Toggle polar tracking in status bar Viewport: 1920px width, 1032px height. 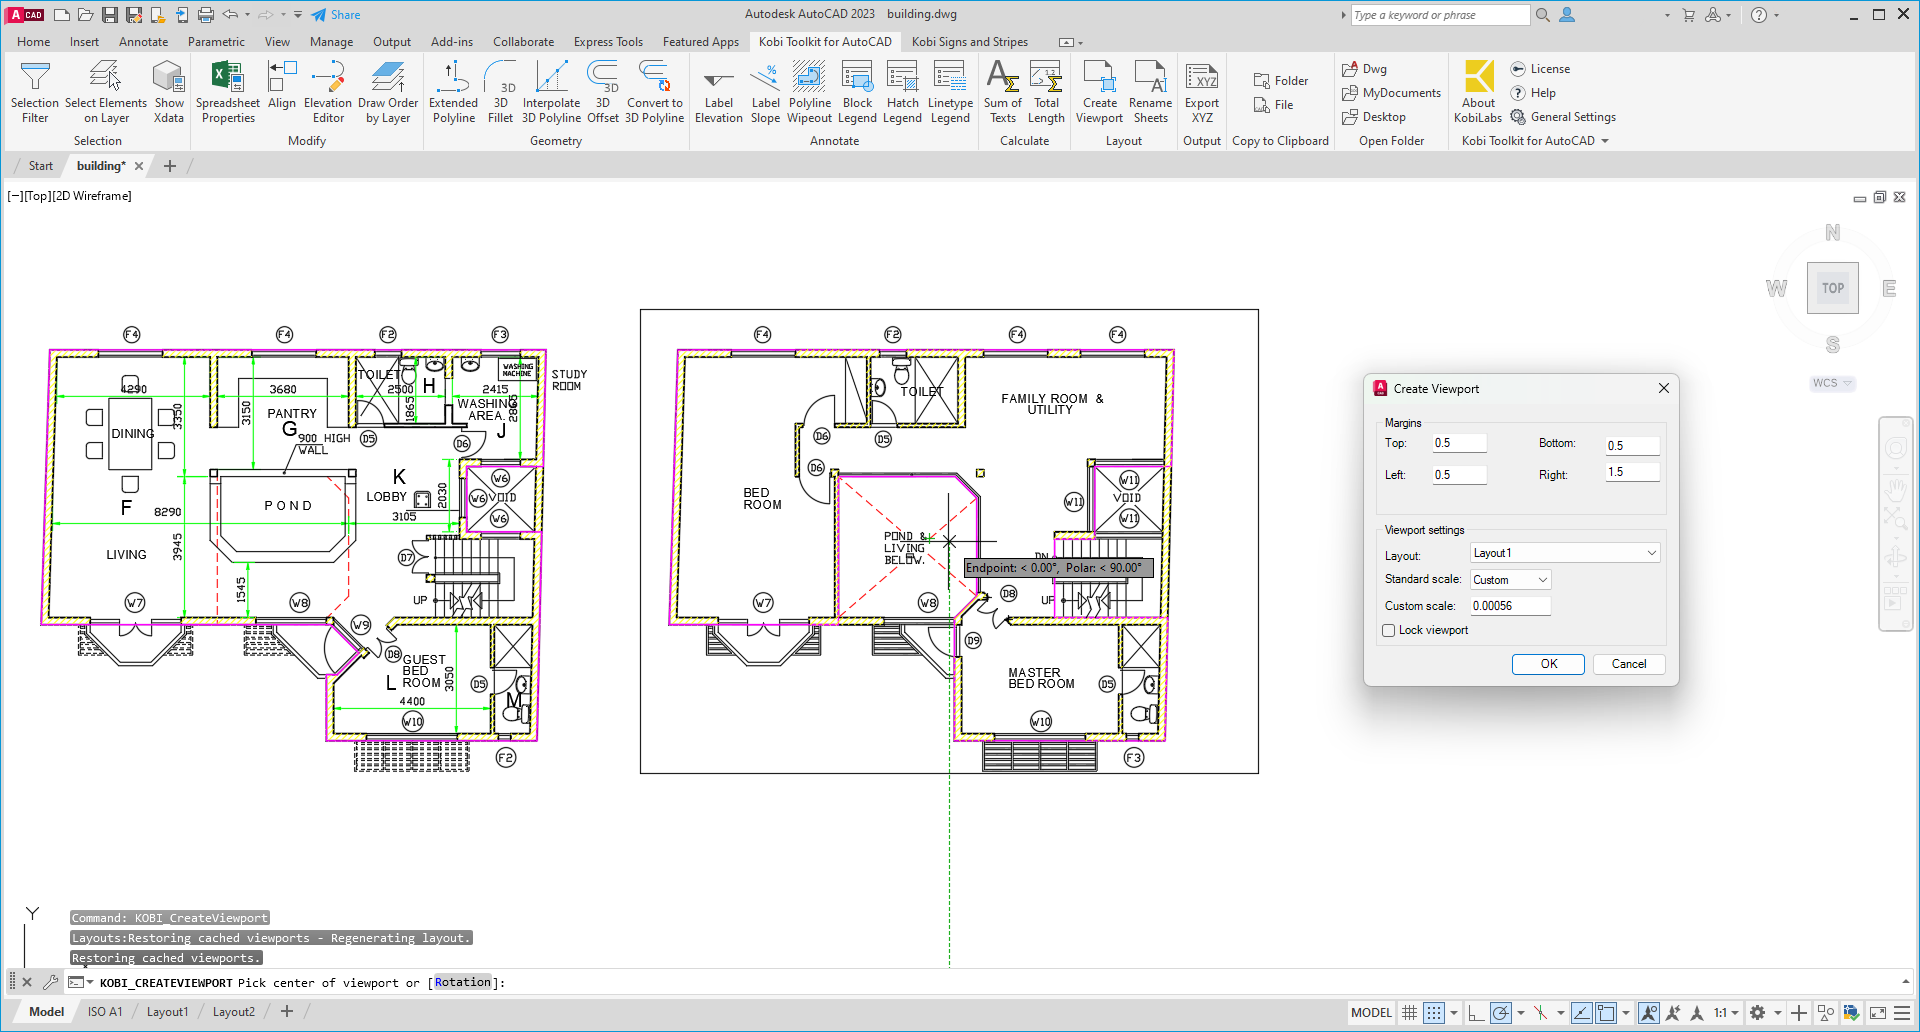[x=1500, y=1013]
